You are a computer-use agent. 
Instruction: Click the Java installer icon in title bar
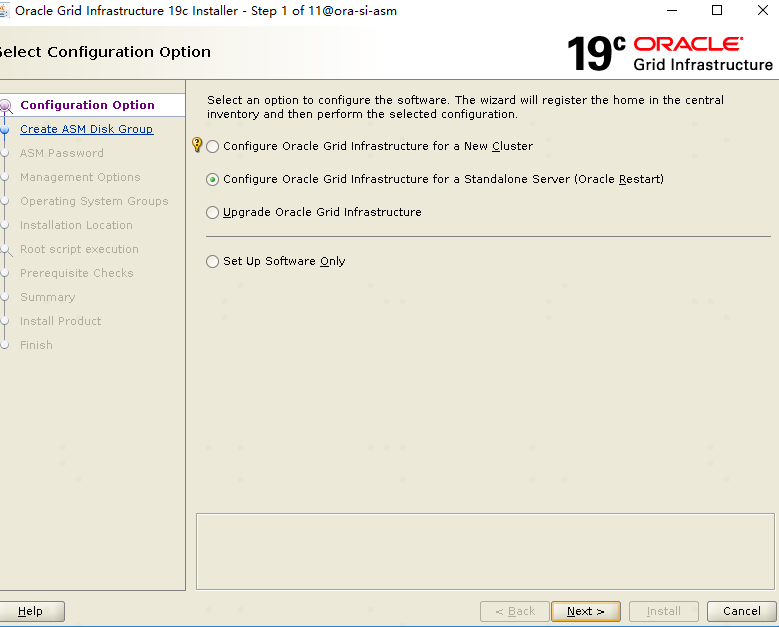(4, 10)
